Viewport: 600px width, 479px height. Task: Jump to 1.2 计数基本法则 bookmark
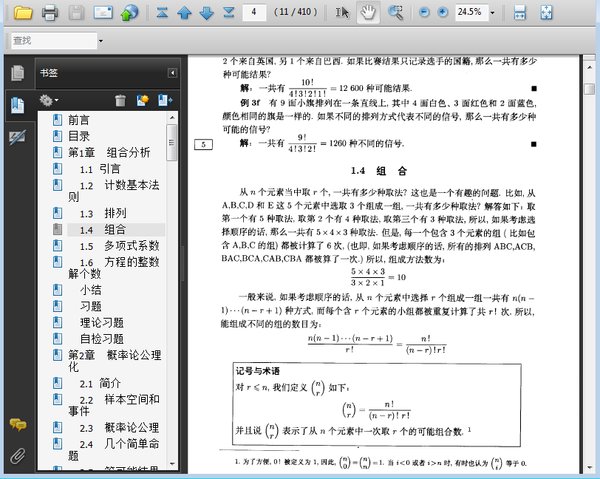tap(114, 191)
